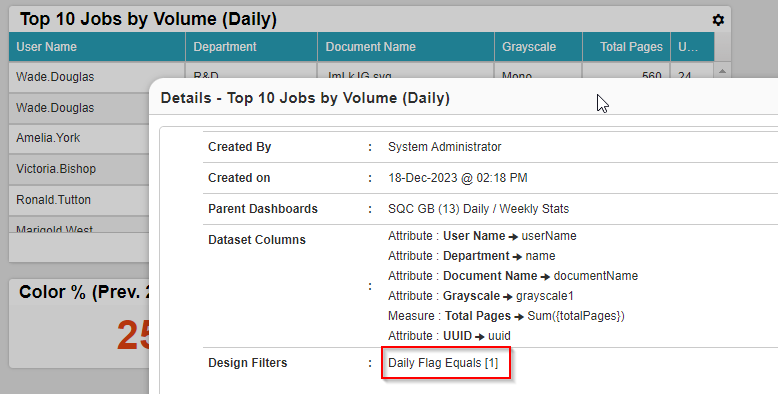Click the User Name attribute mapping
This screenshot has height=394, width=778.
(x=482, y=236)
